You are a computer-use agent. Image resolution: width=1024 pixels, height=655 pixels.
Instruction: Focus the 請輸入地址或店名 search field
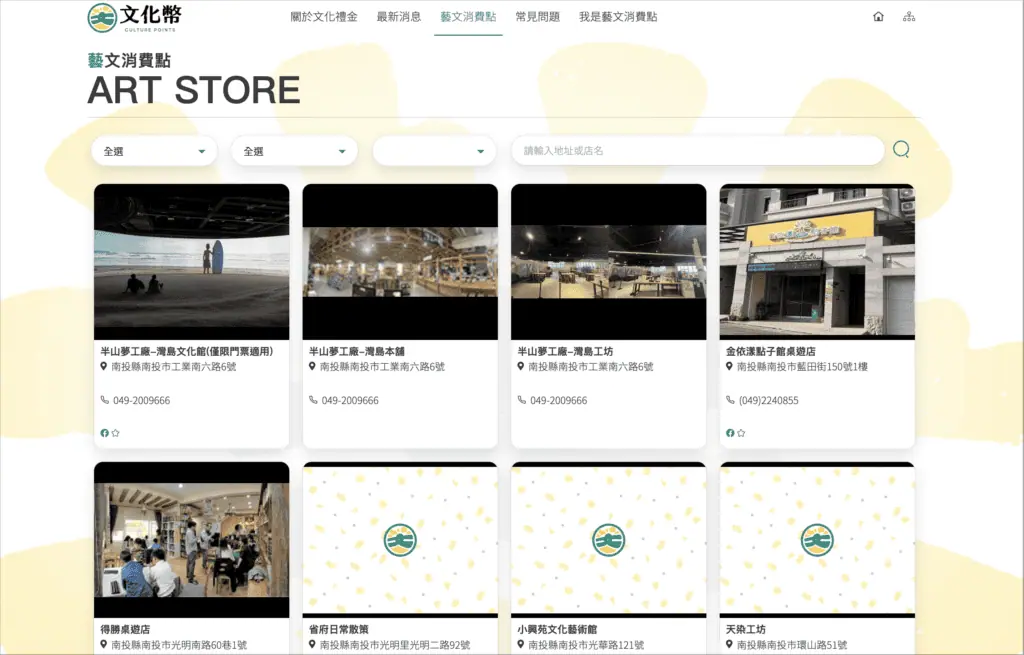697,151
